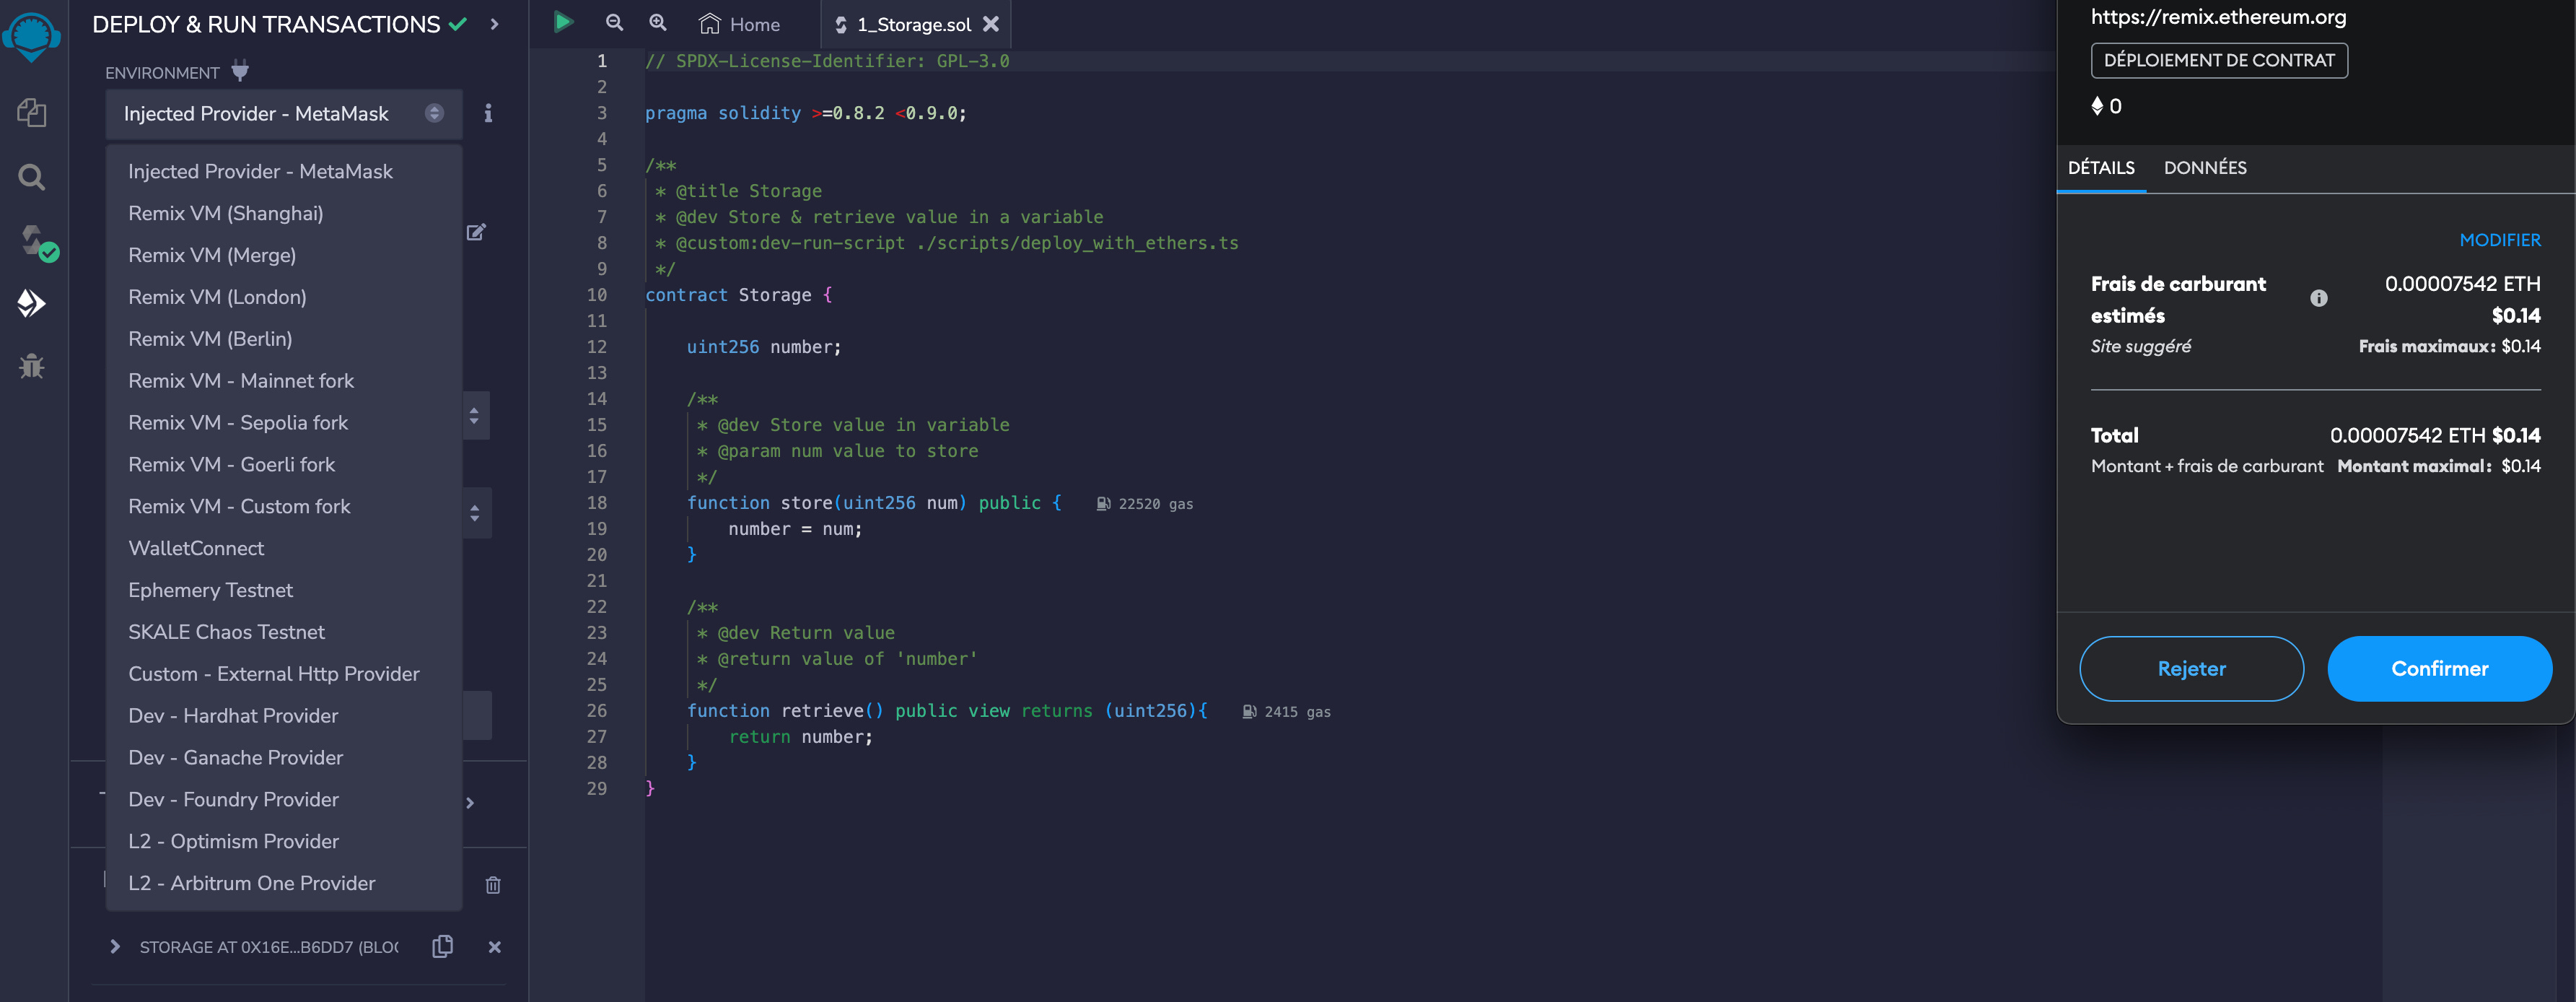The height and width of the screenshot is (1002, 2576).
Task: Delete deployed contracts with trash icon
Action: click(x=493, y=885)
